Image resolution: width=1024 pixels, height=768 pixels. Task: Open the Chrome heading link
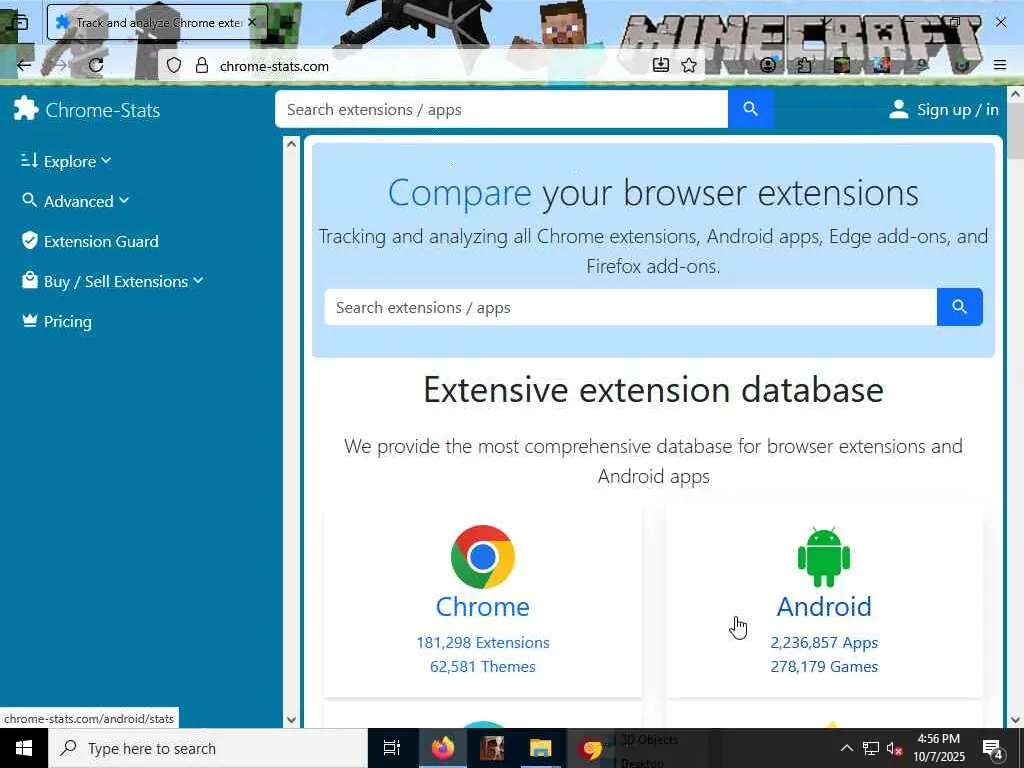483,607
